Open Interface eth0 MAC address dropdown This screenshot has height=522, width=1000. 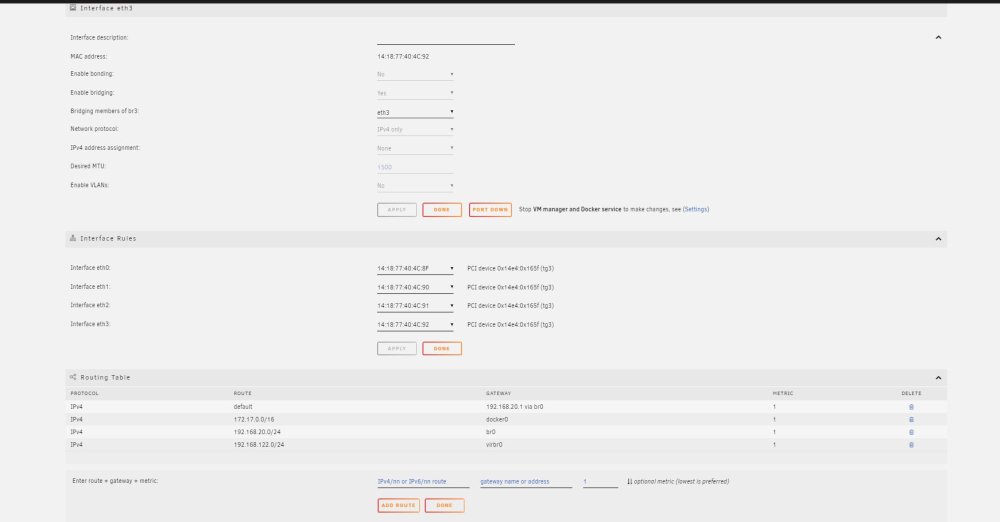coord(415,269)
